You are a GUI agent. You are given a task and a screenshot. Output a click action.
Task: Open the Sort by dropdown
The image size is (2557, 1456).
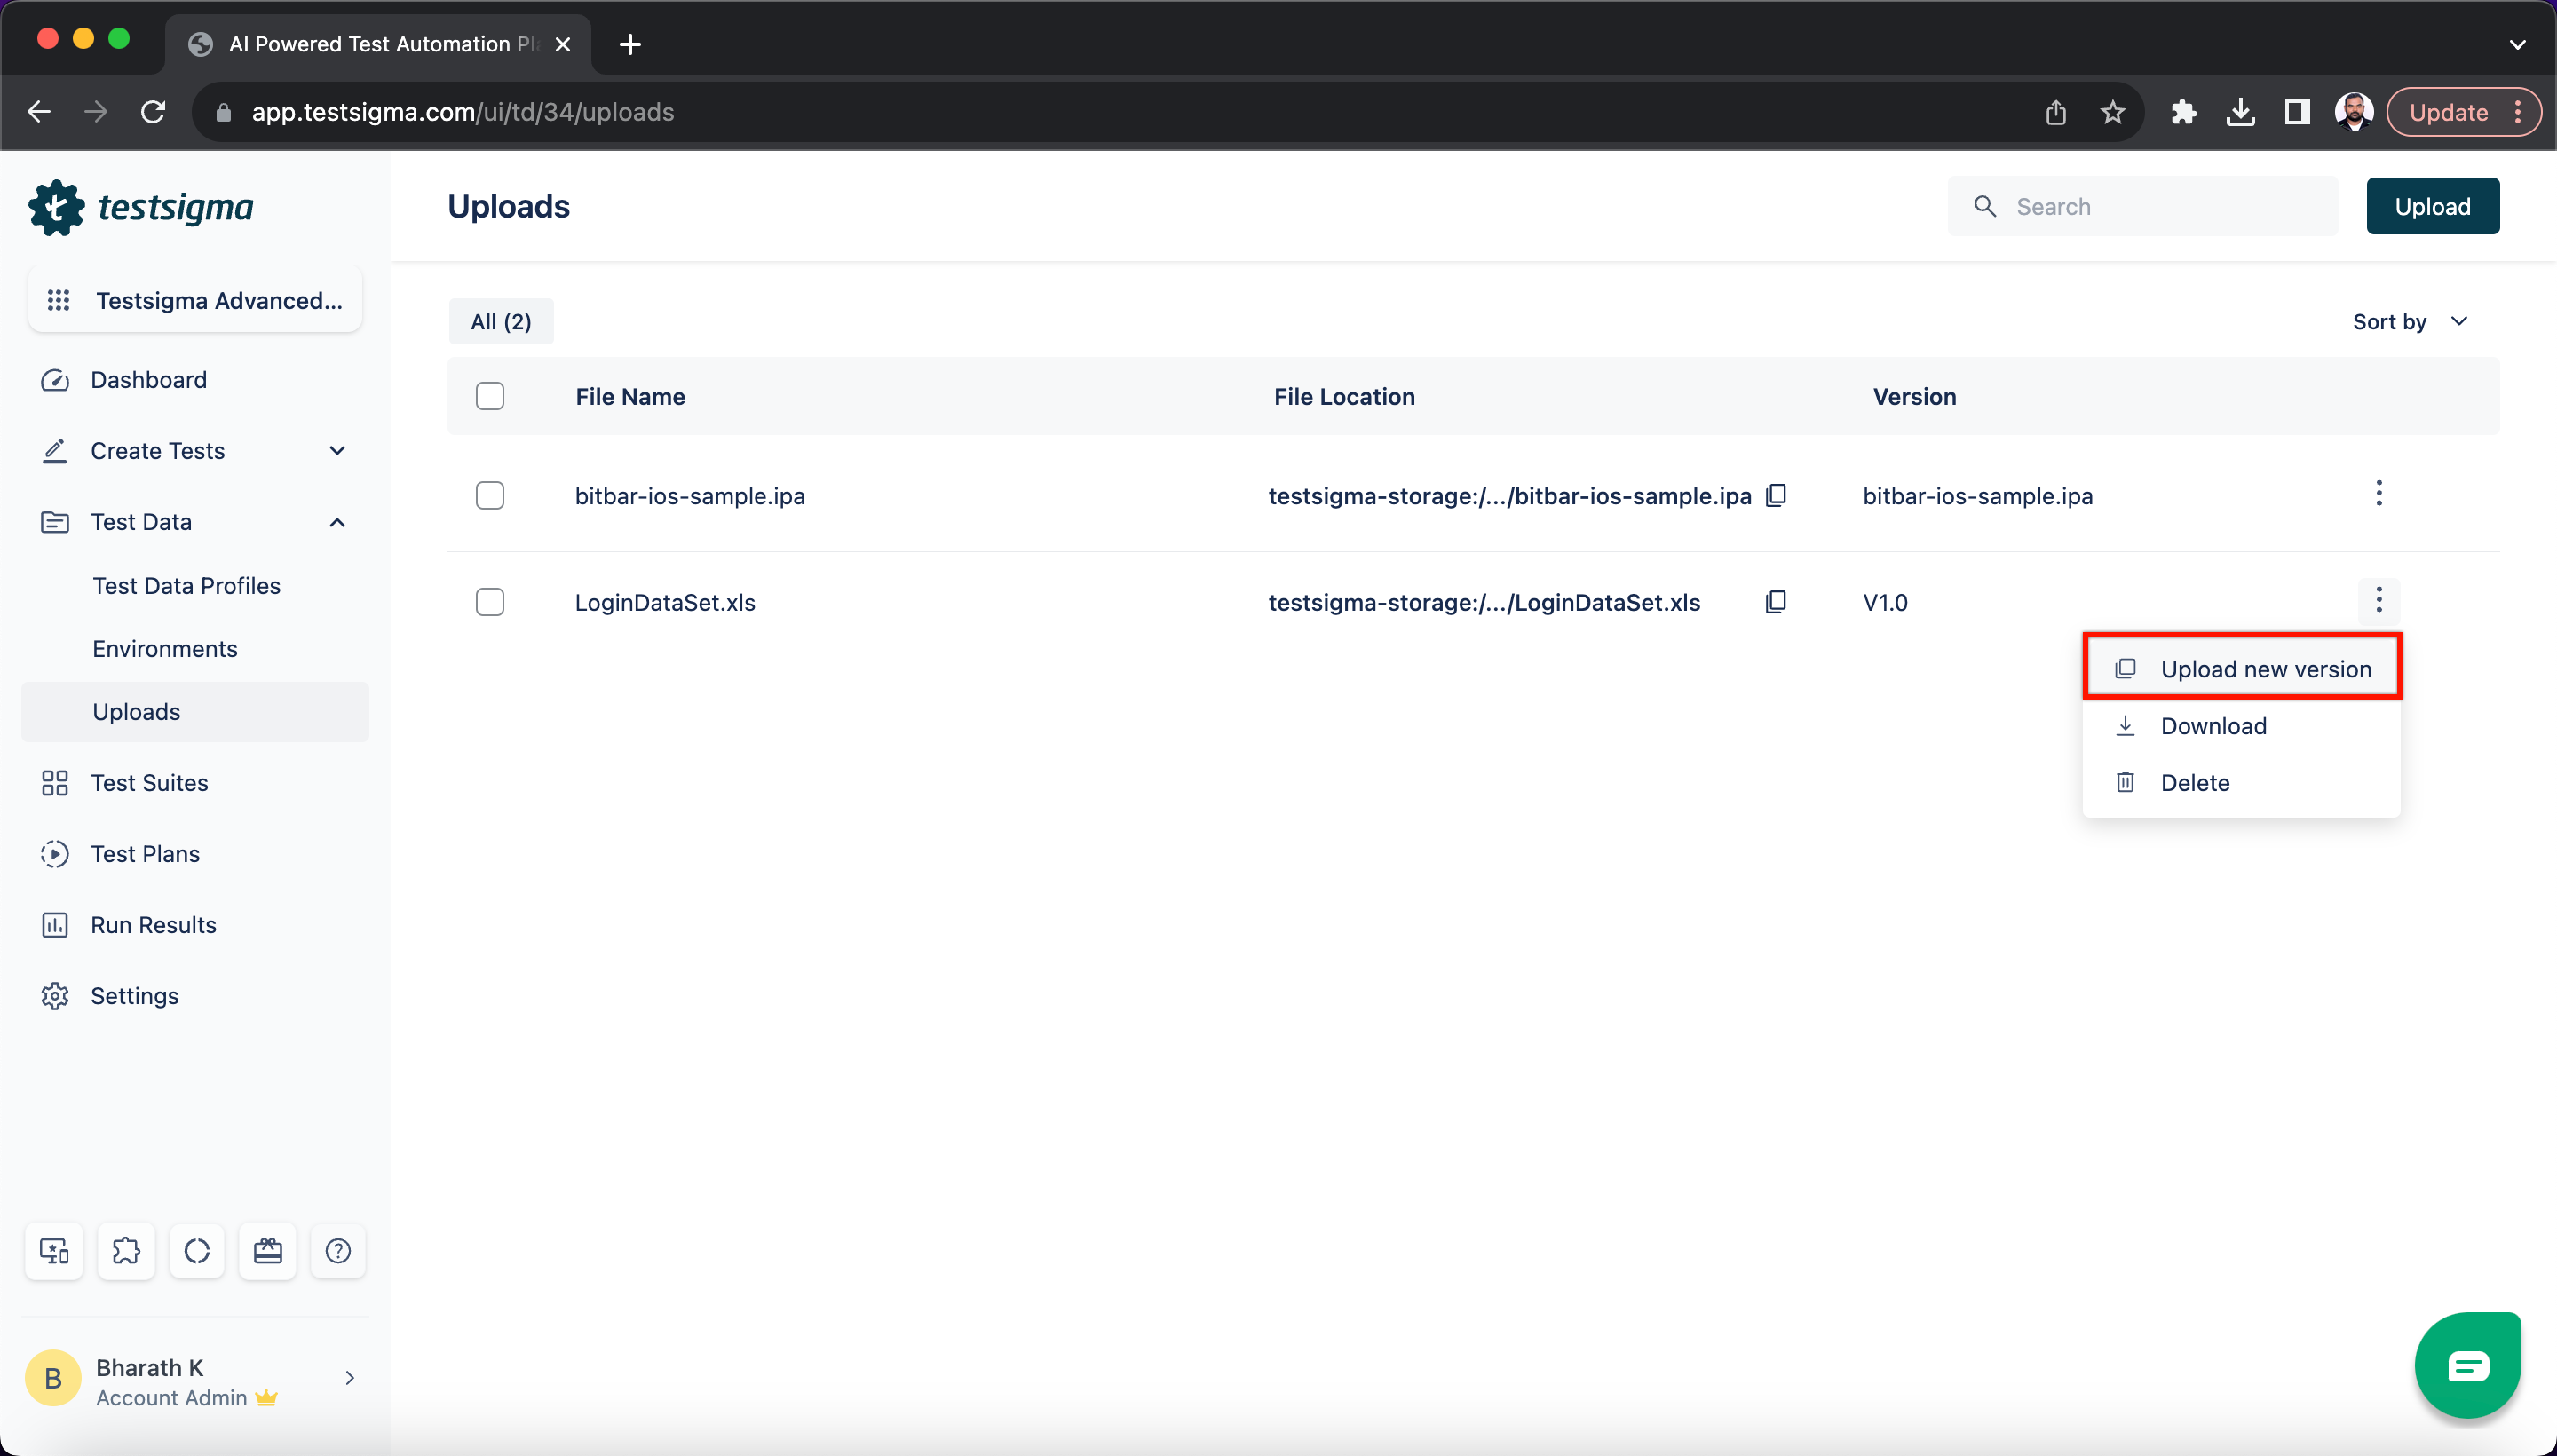(x=2410, y=322)
